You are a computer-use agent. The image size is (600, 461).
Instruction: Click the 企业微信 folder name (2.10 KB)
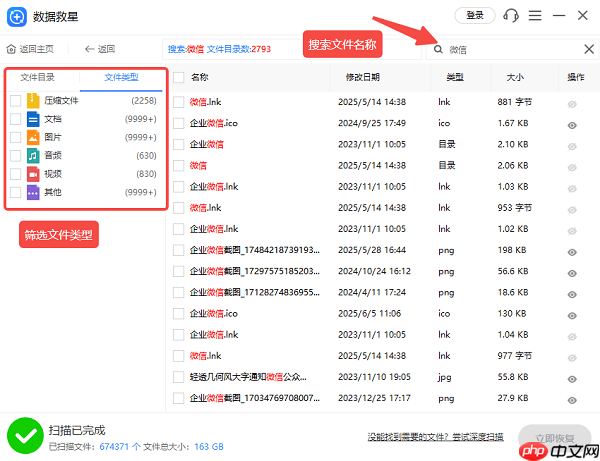coord(207,145)
